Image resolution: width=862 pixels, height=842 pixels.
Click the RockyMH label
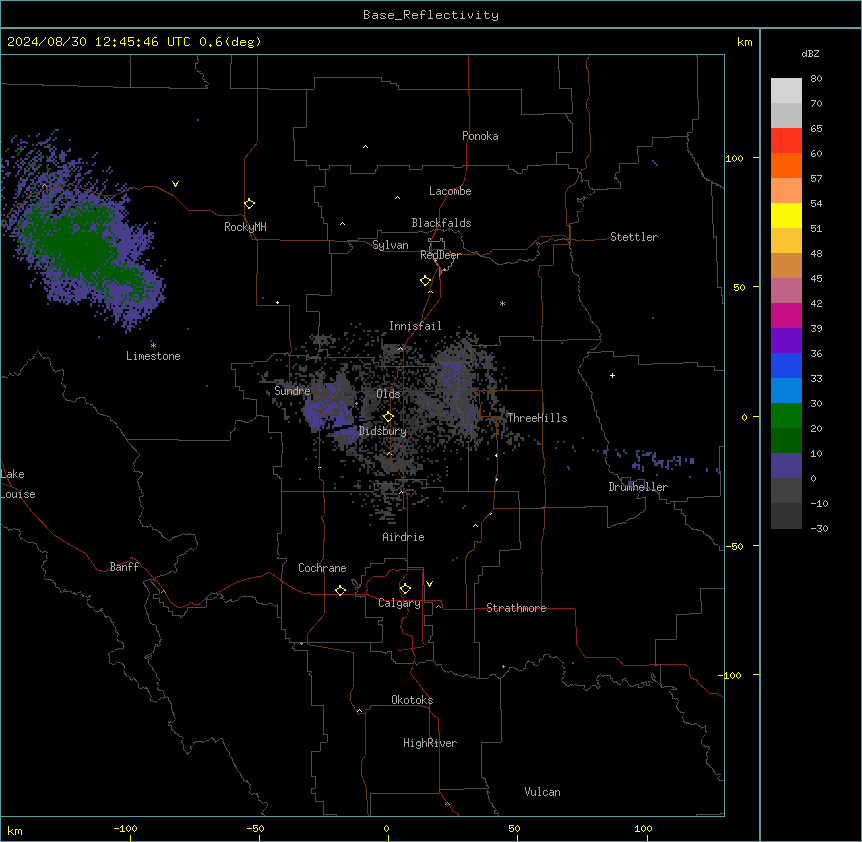[x=245, y=227]
